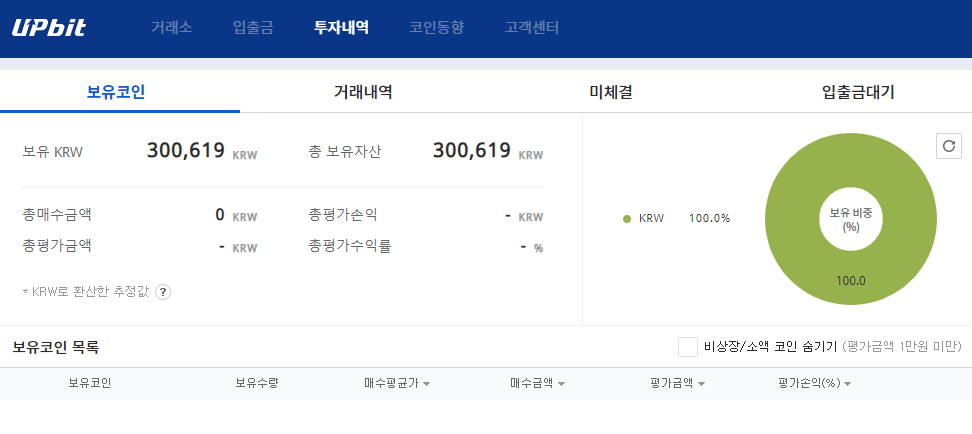Enable 비상장/소액 코인 숨기기 checkbox

[688, 347]
